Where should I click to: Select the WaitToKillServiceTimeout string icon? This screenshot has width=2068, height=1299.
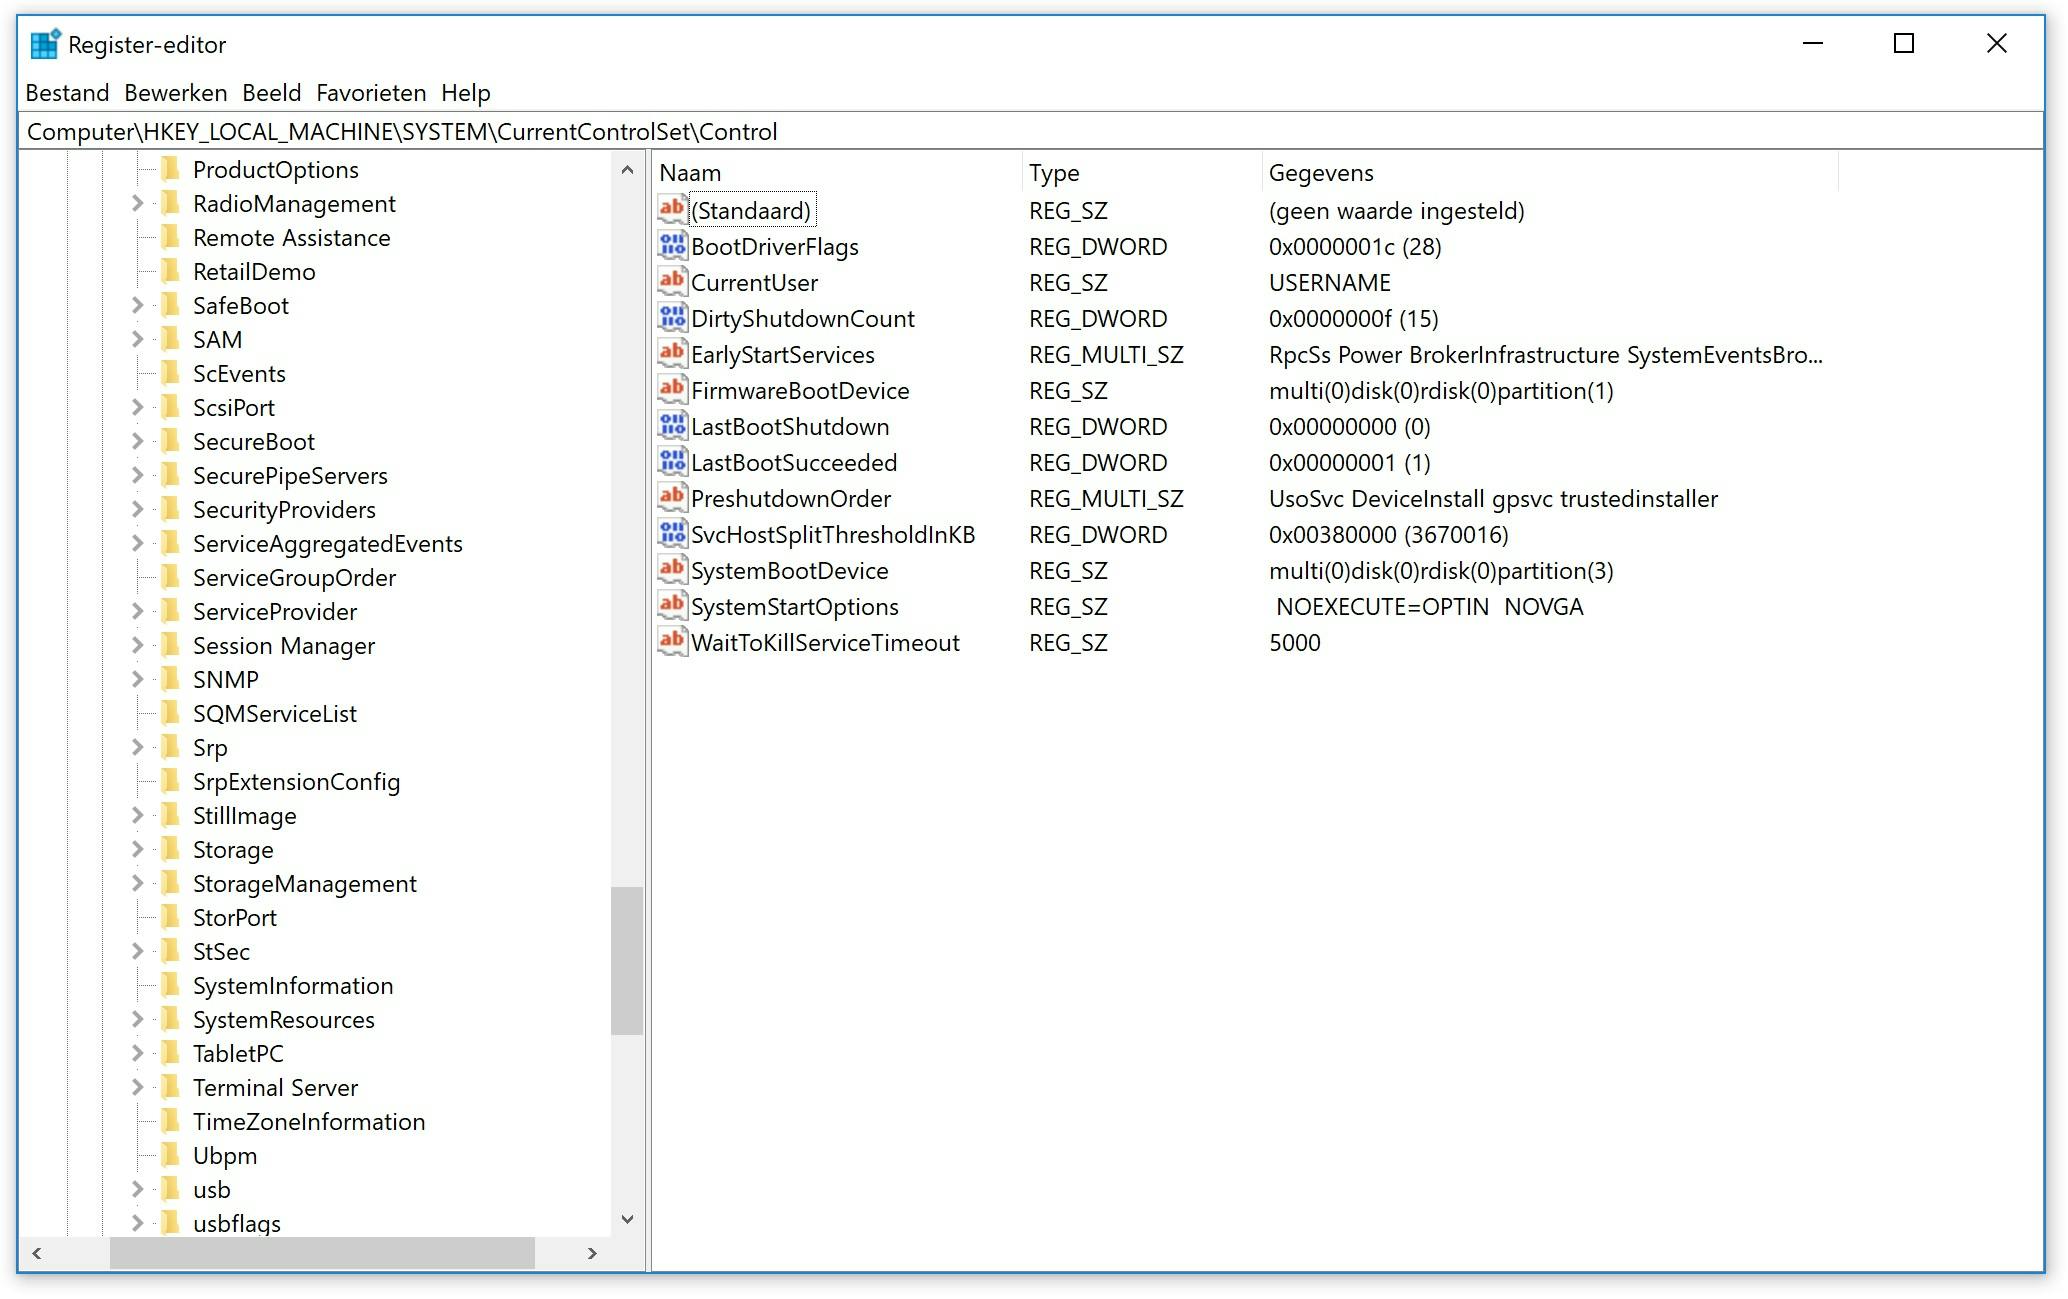[672, 641]
